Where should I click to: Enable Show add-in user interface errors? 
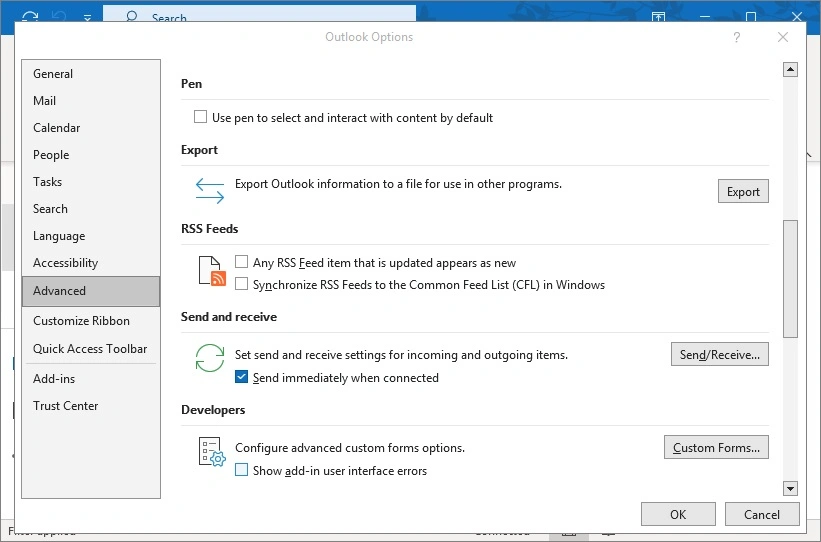241,470
